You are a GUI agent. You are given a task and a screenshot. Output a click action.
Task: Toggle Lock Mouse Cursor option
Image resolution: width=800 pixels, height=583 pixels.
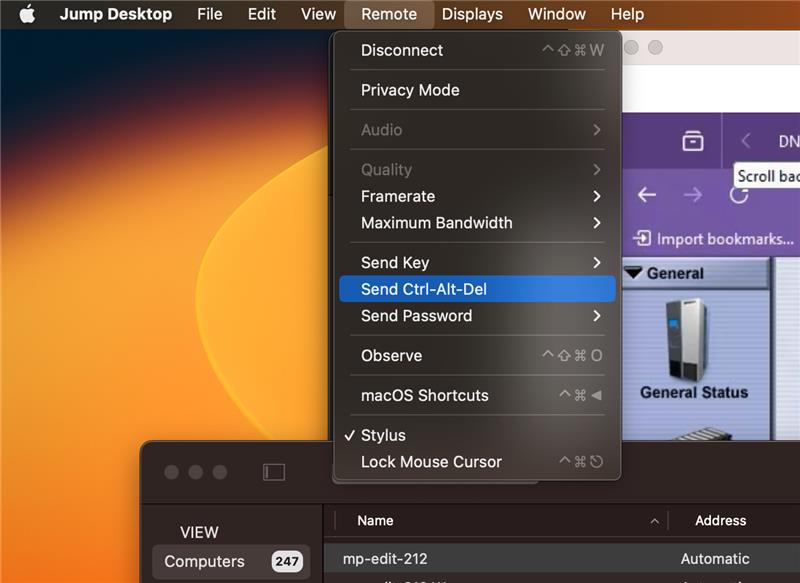click(x=431, y=462)
